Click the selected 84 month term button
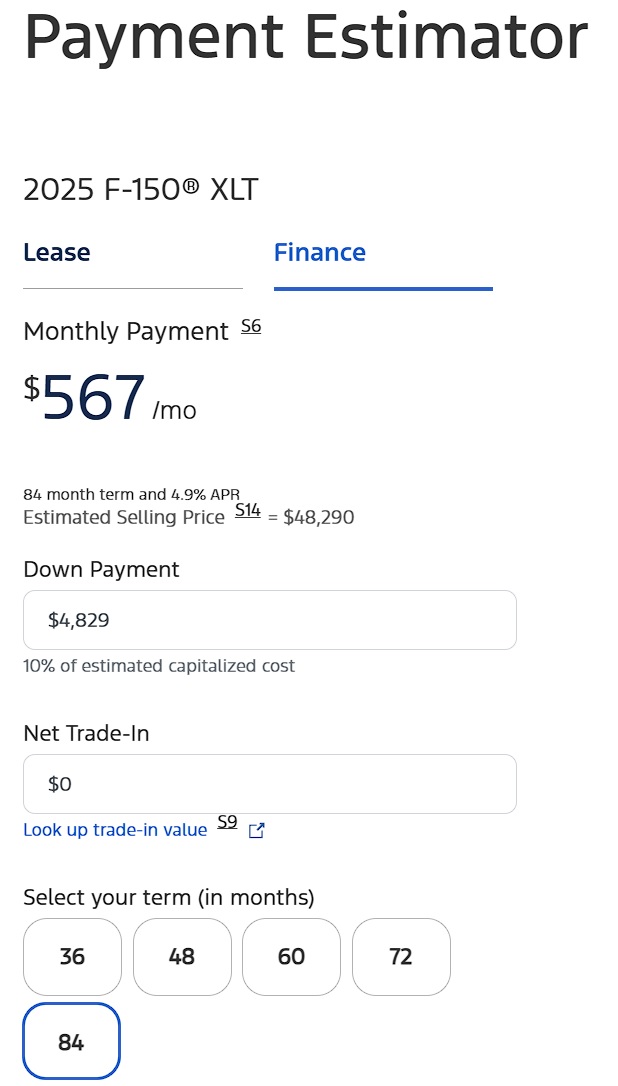 (x=71, y=1042)
